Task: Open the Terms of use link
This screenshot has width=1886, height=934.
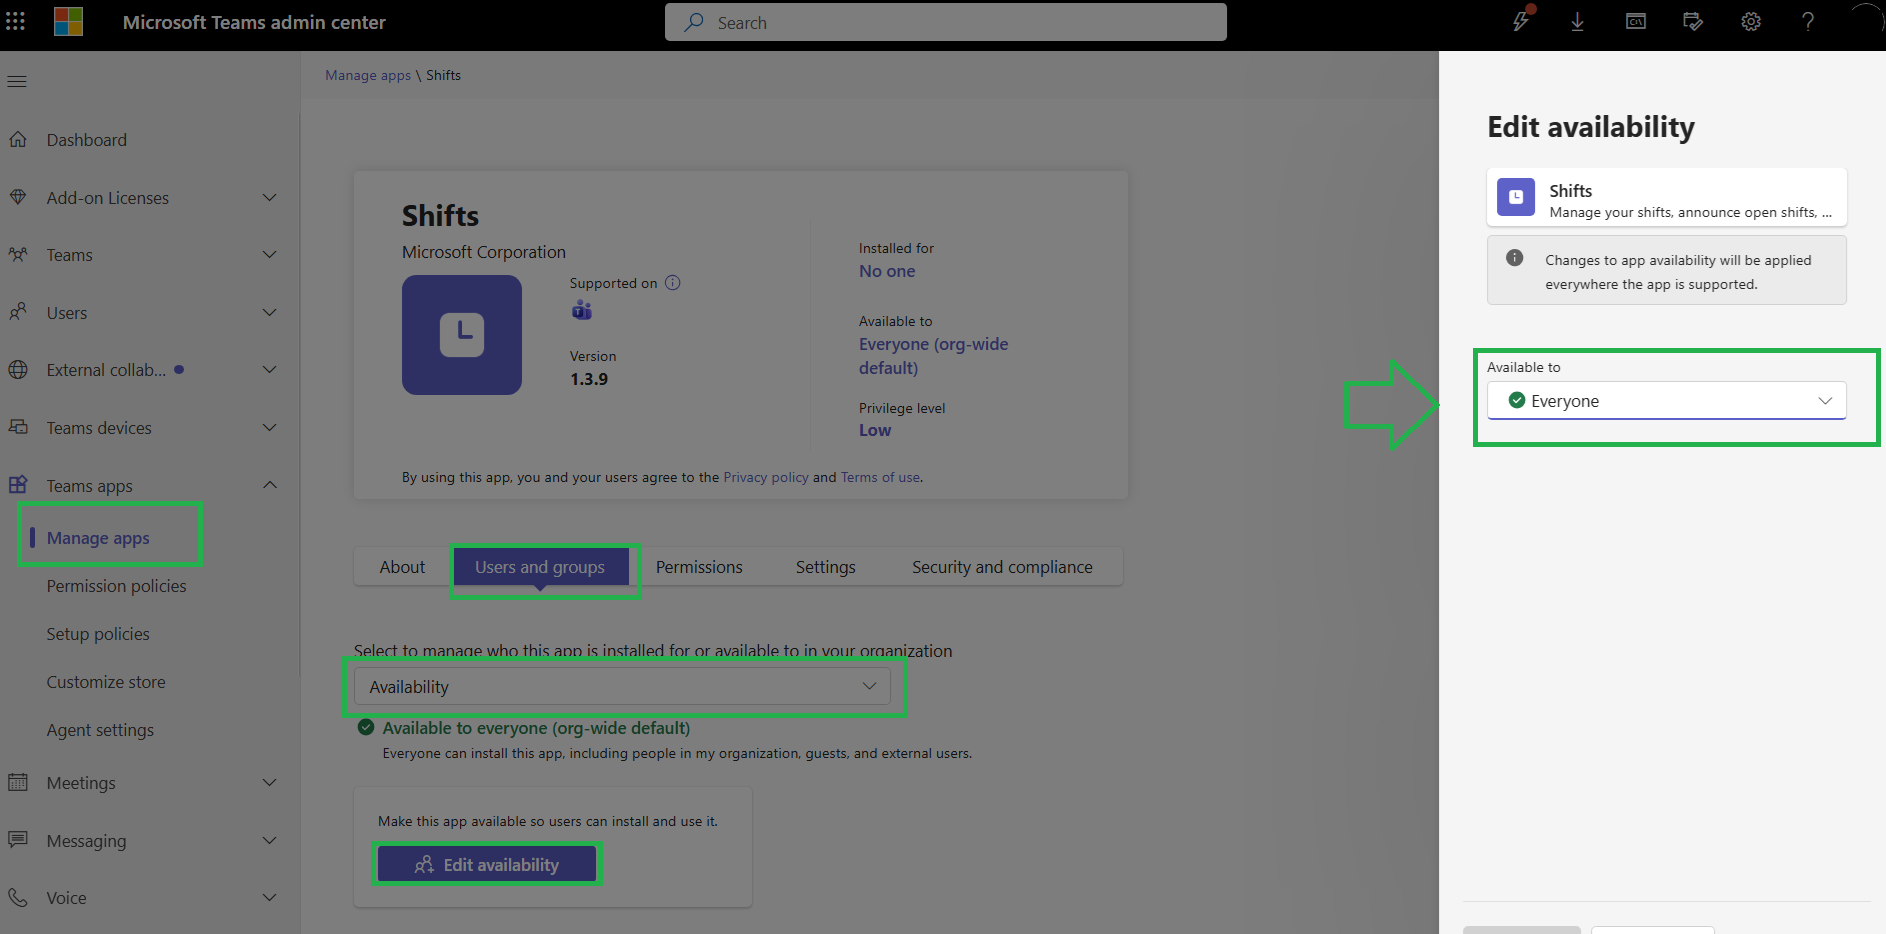Action: (x=880, y=477)
